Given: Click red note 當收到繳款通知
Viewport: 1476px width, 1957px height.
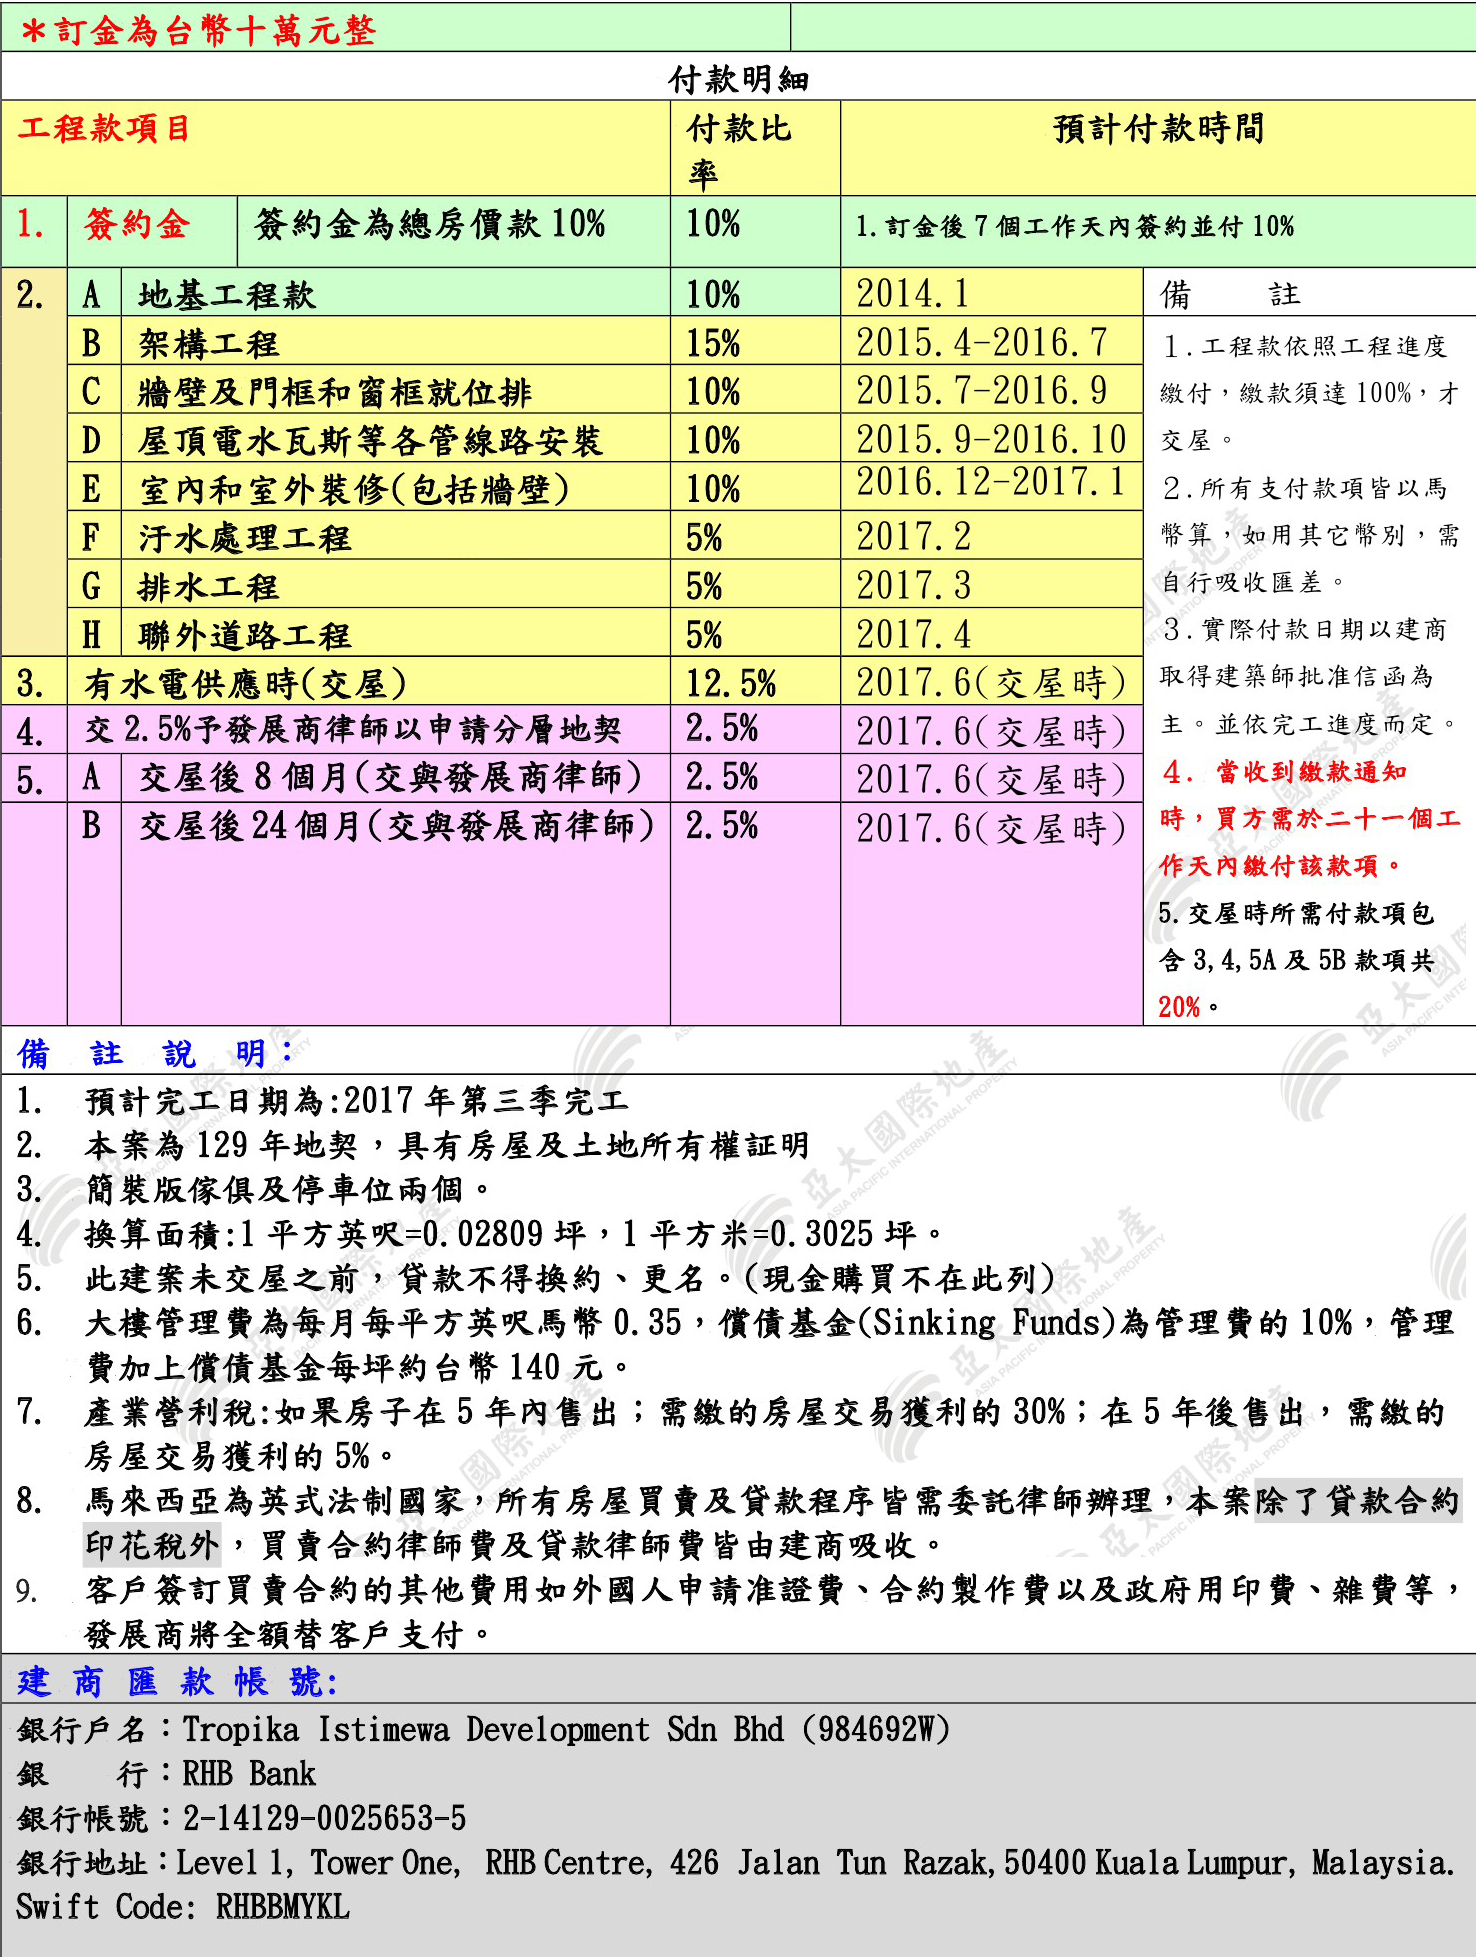Looking at the screenshot, I should click(1311, 772).
